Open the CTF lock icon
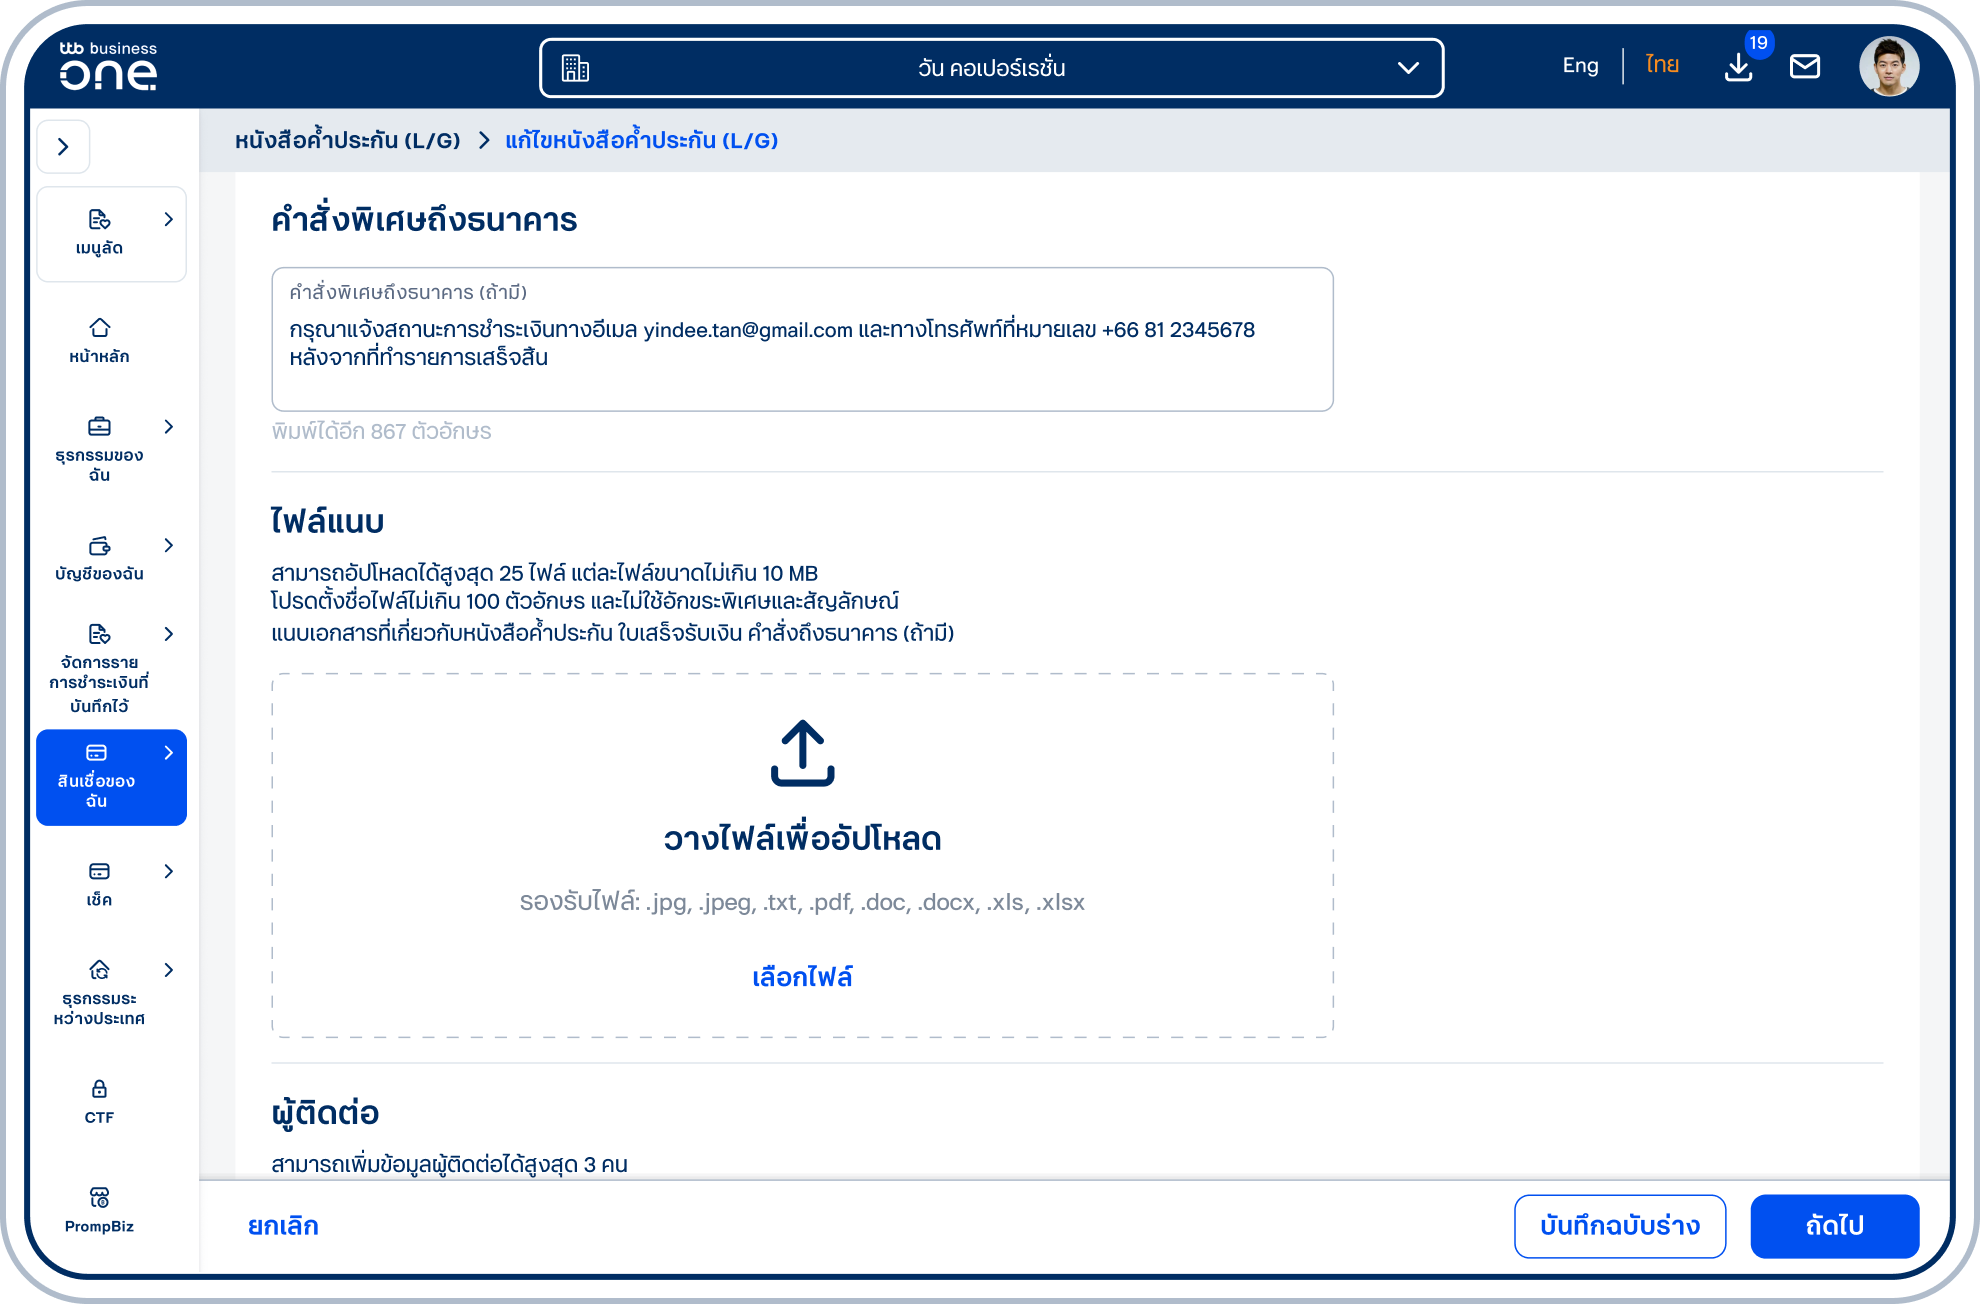1980x1304 pixels. click(x=99, y=1088)
